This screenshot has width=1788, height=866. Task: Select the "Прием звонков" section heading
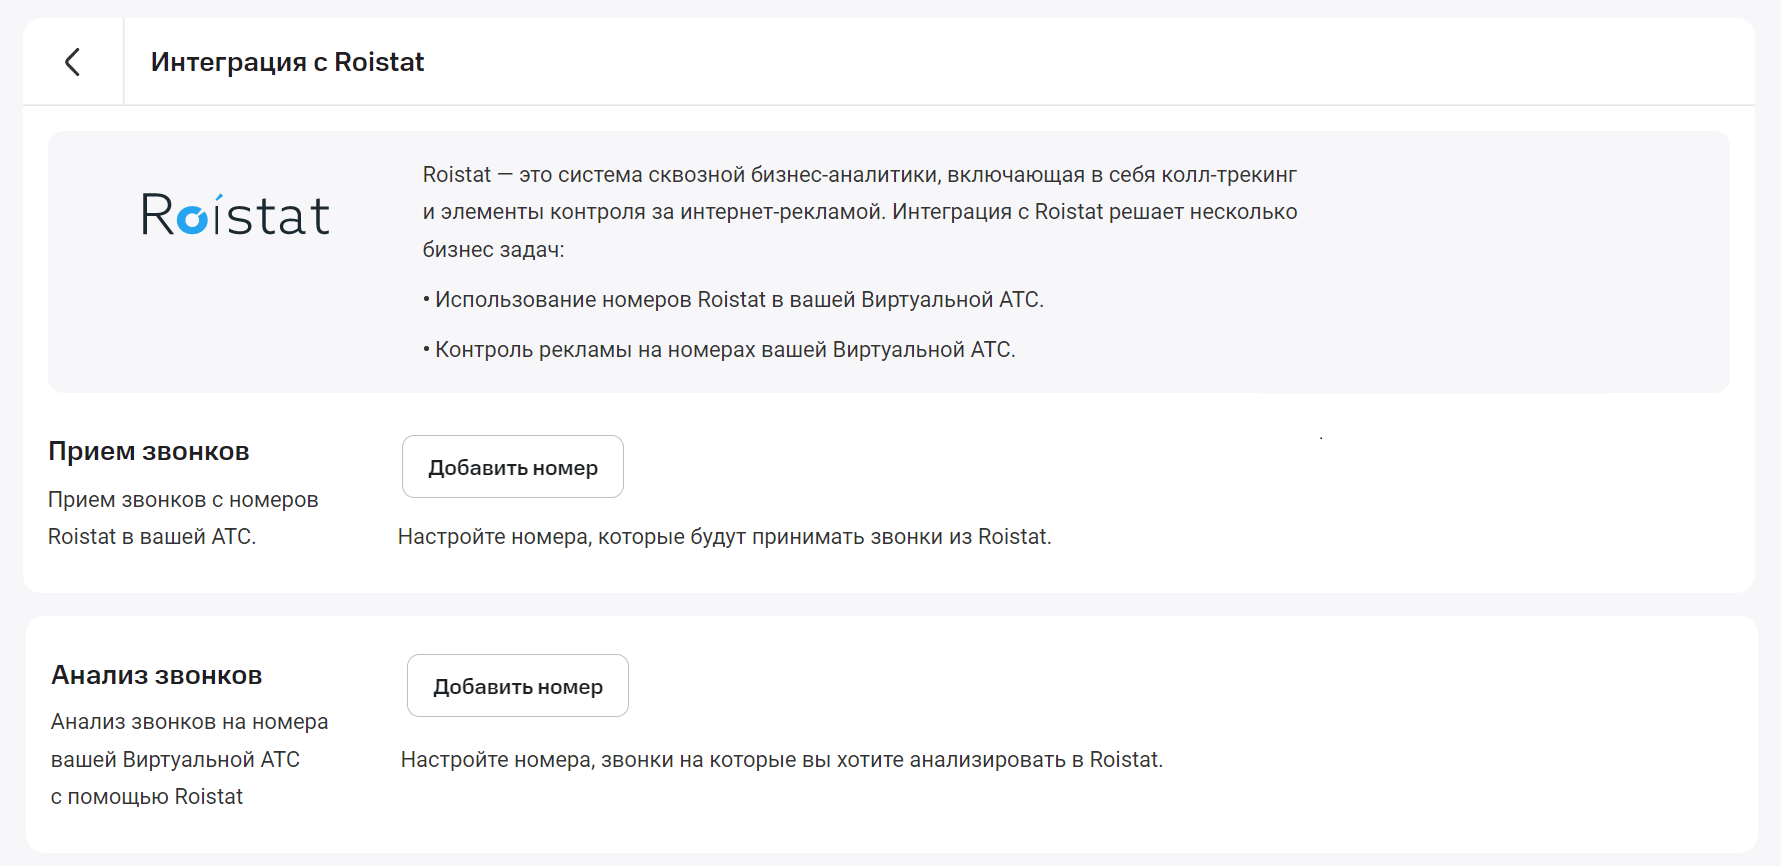[x=149, y=452]
